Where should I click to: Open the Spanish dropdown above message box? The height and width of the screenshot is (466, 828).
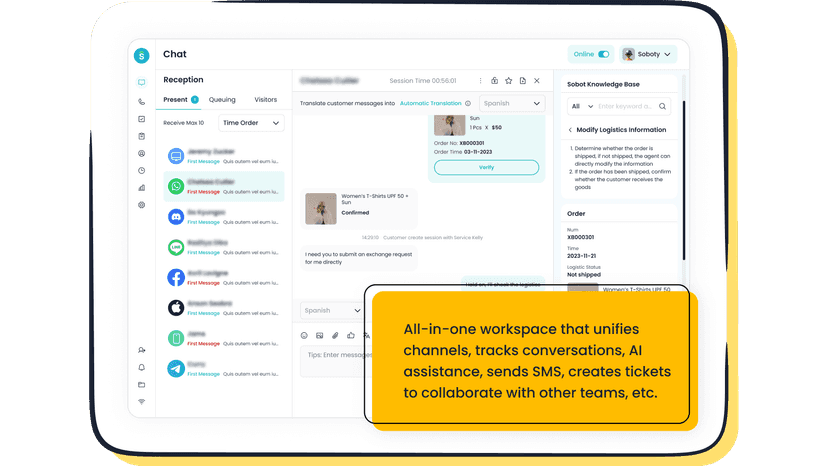pos(332,311)
